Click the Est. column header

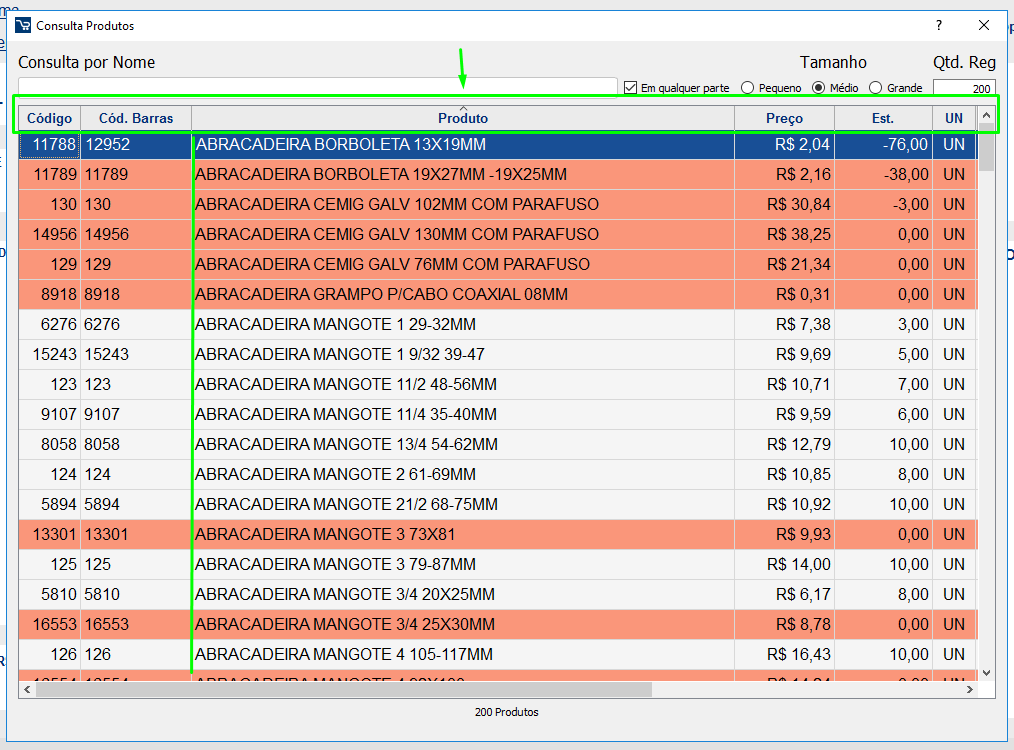click(x=883, y=118)
